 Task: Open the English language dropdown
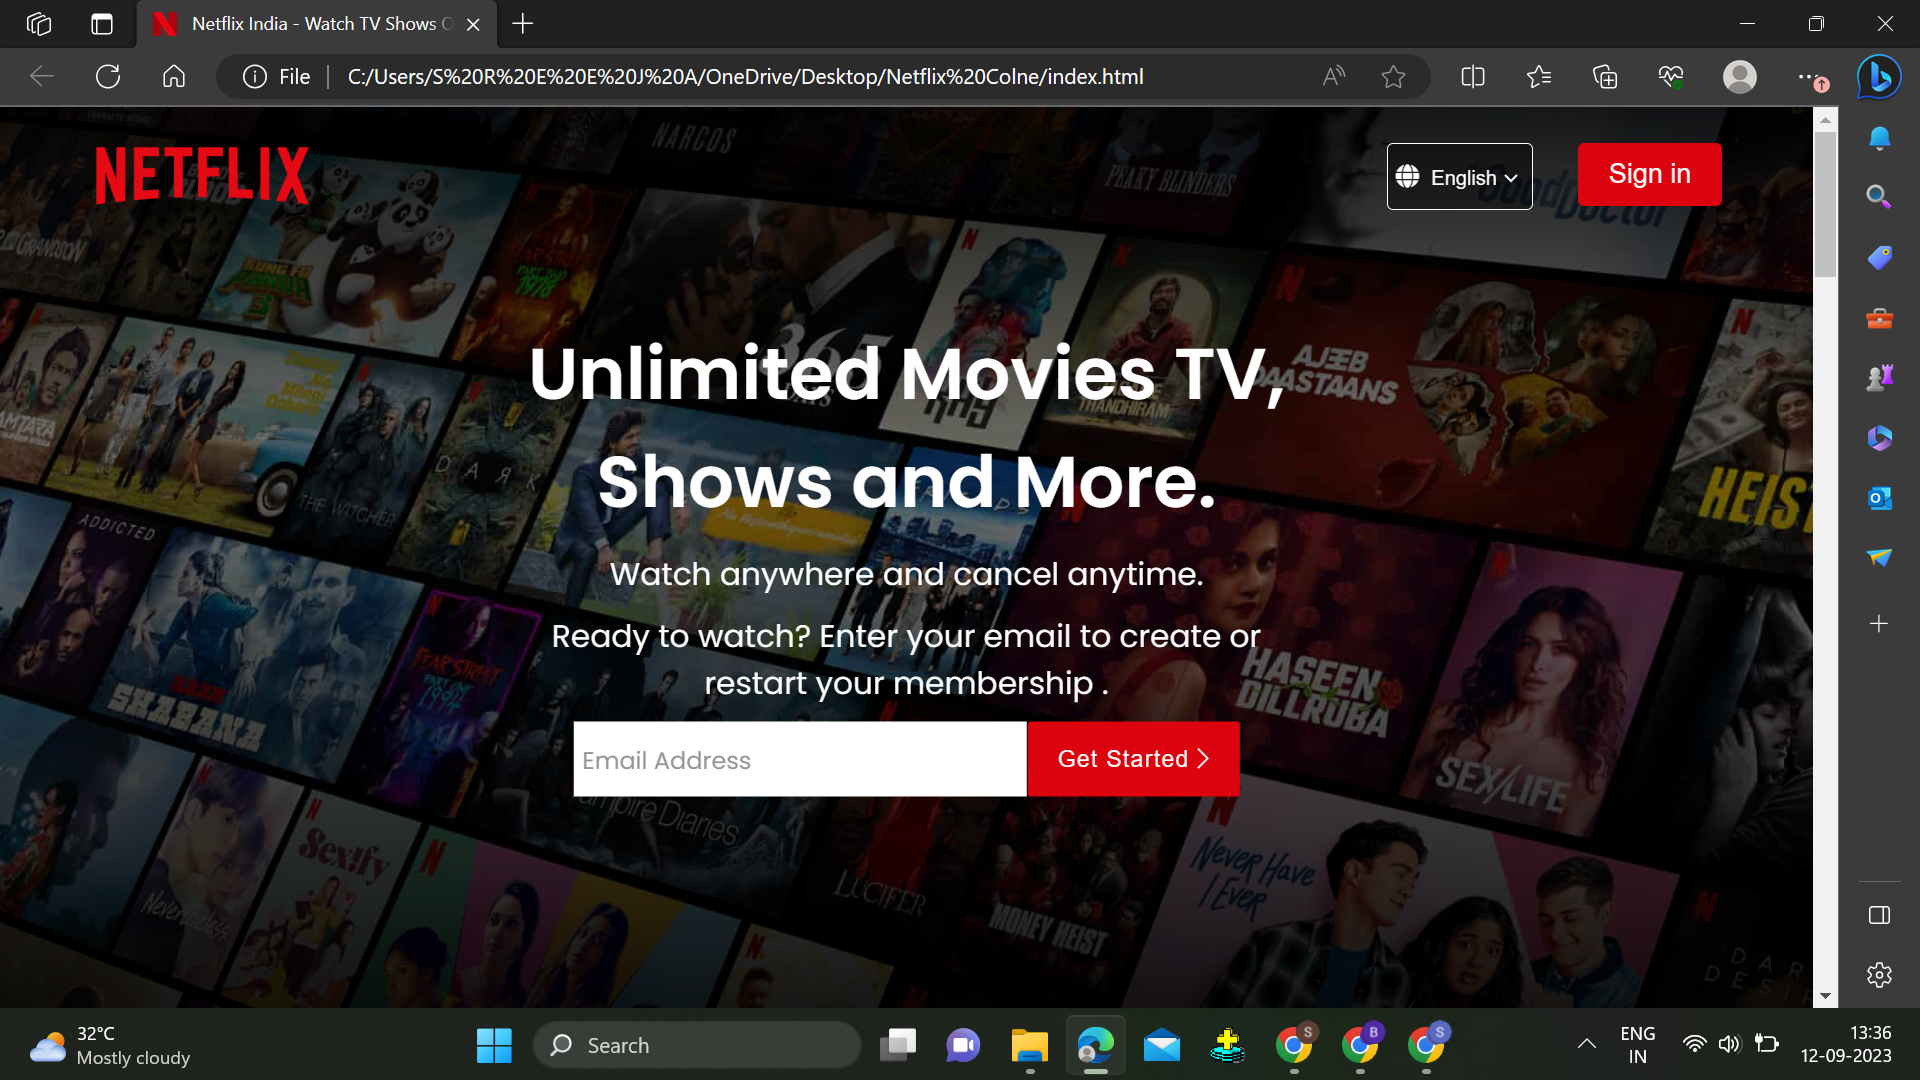1459,176
